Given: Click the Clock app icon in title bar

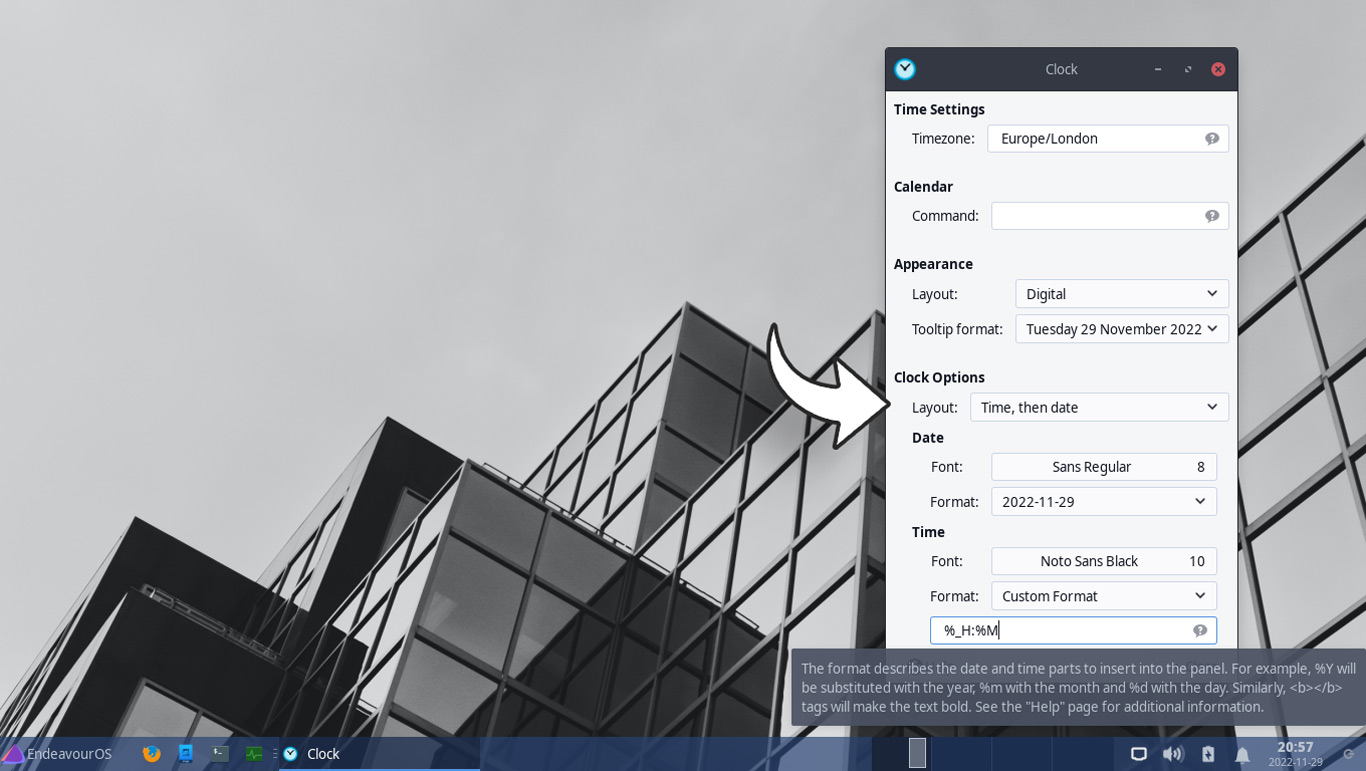Looking at the screenshot, I should coord(905,69).
